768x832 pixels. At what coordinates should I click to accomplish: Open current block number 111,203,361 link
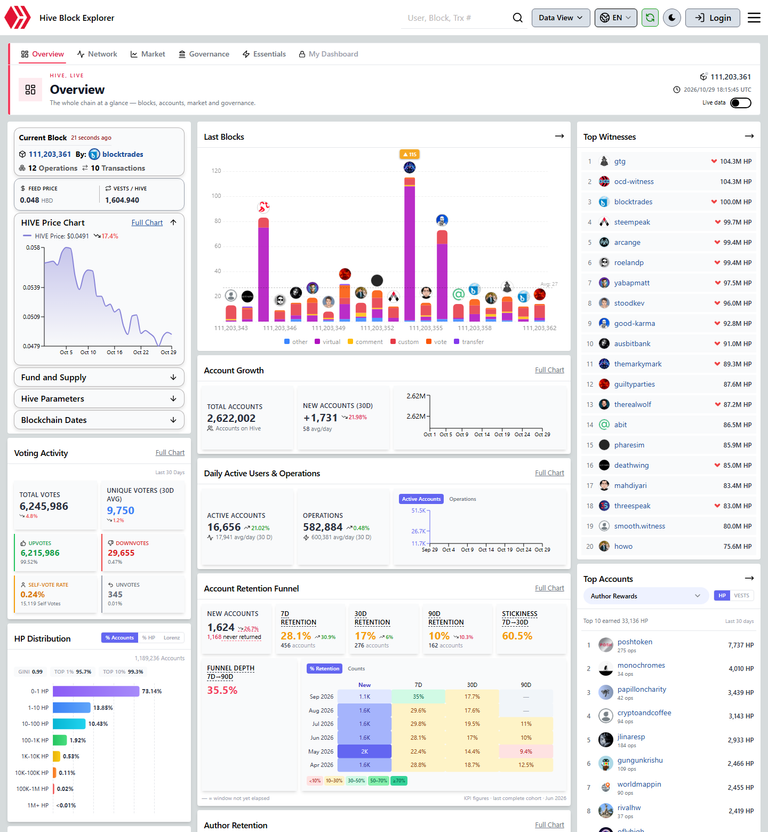click(49, 154)
